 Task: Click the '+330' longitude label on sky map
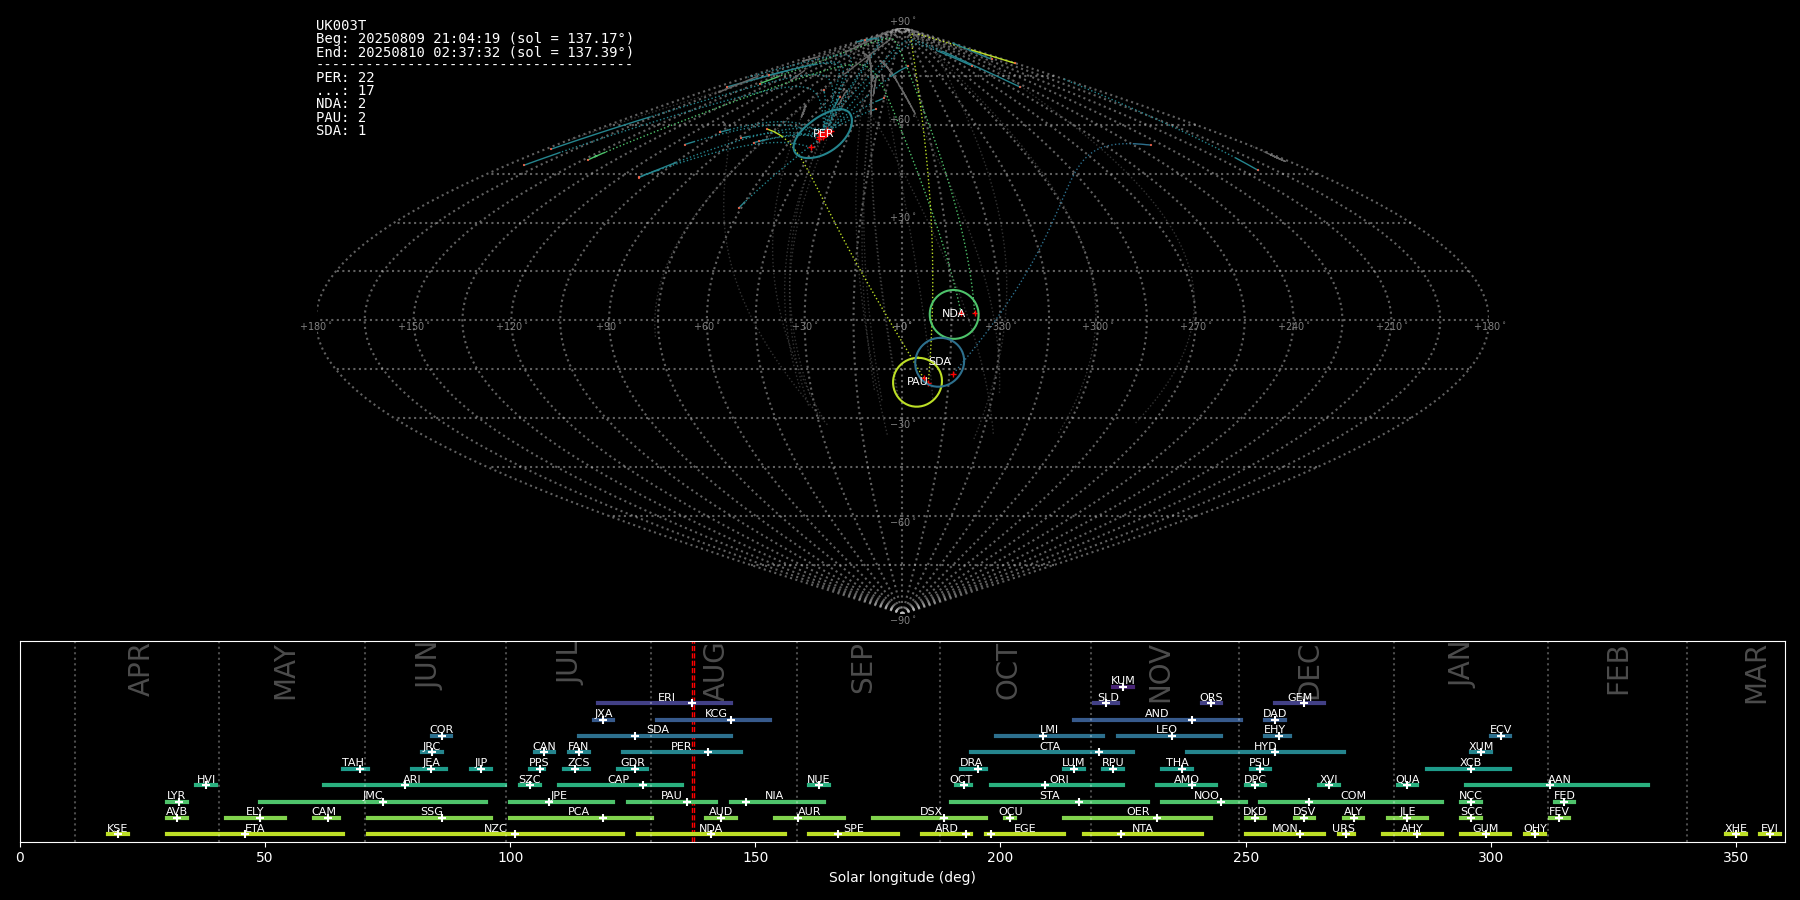click(998, 326)
